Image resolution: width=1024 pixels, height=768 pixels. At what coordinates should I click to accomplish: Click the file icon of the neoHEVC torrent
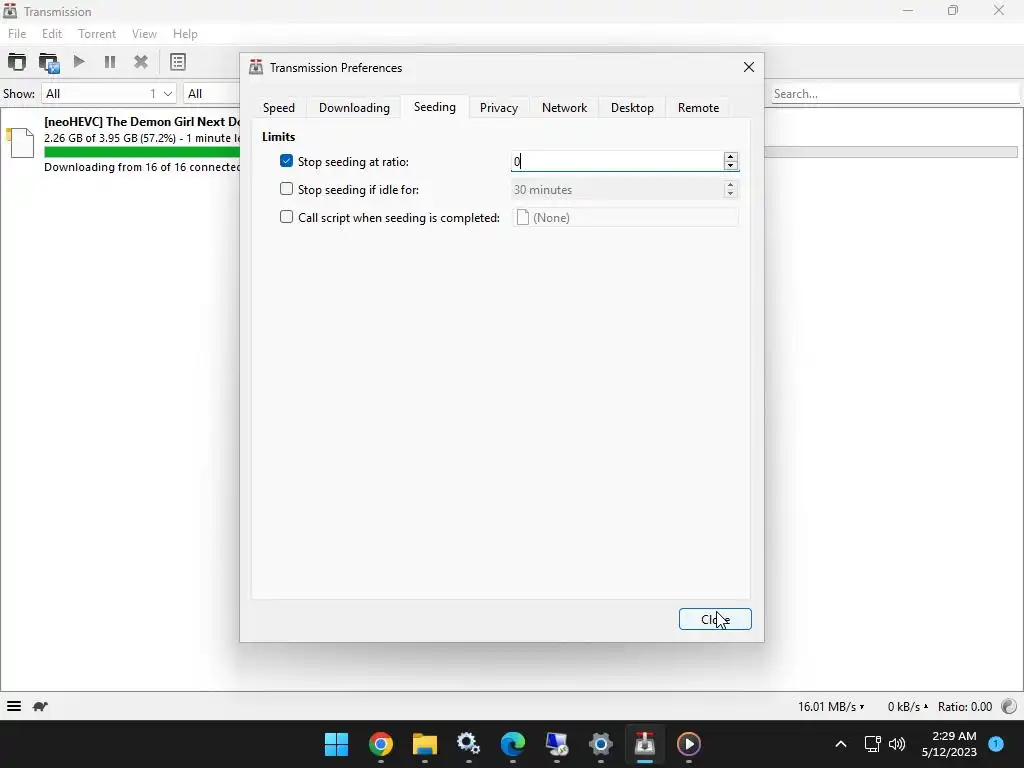pos(21,143)
